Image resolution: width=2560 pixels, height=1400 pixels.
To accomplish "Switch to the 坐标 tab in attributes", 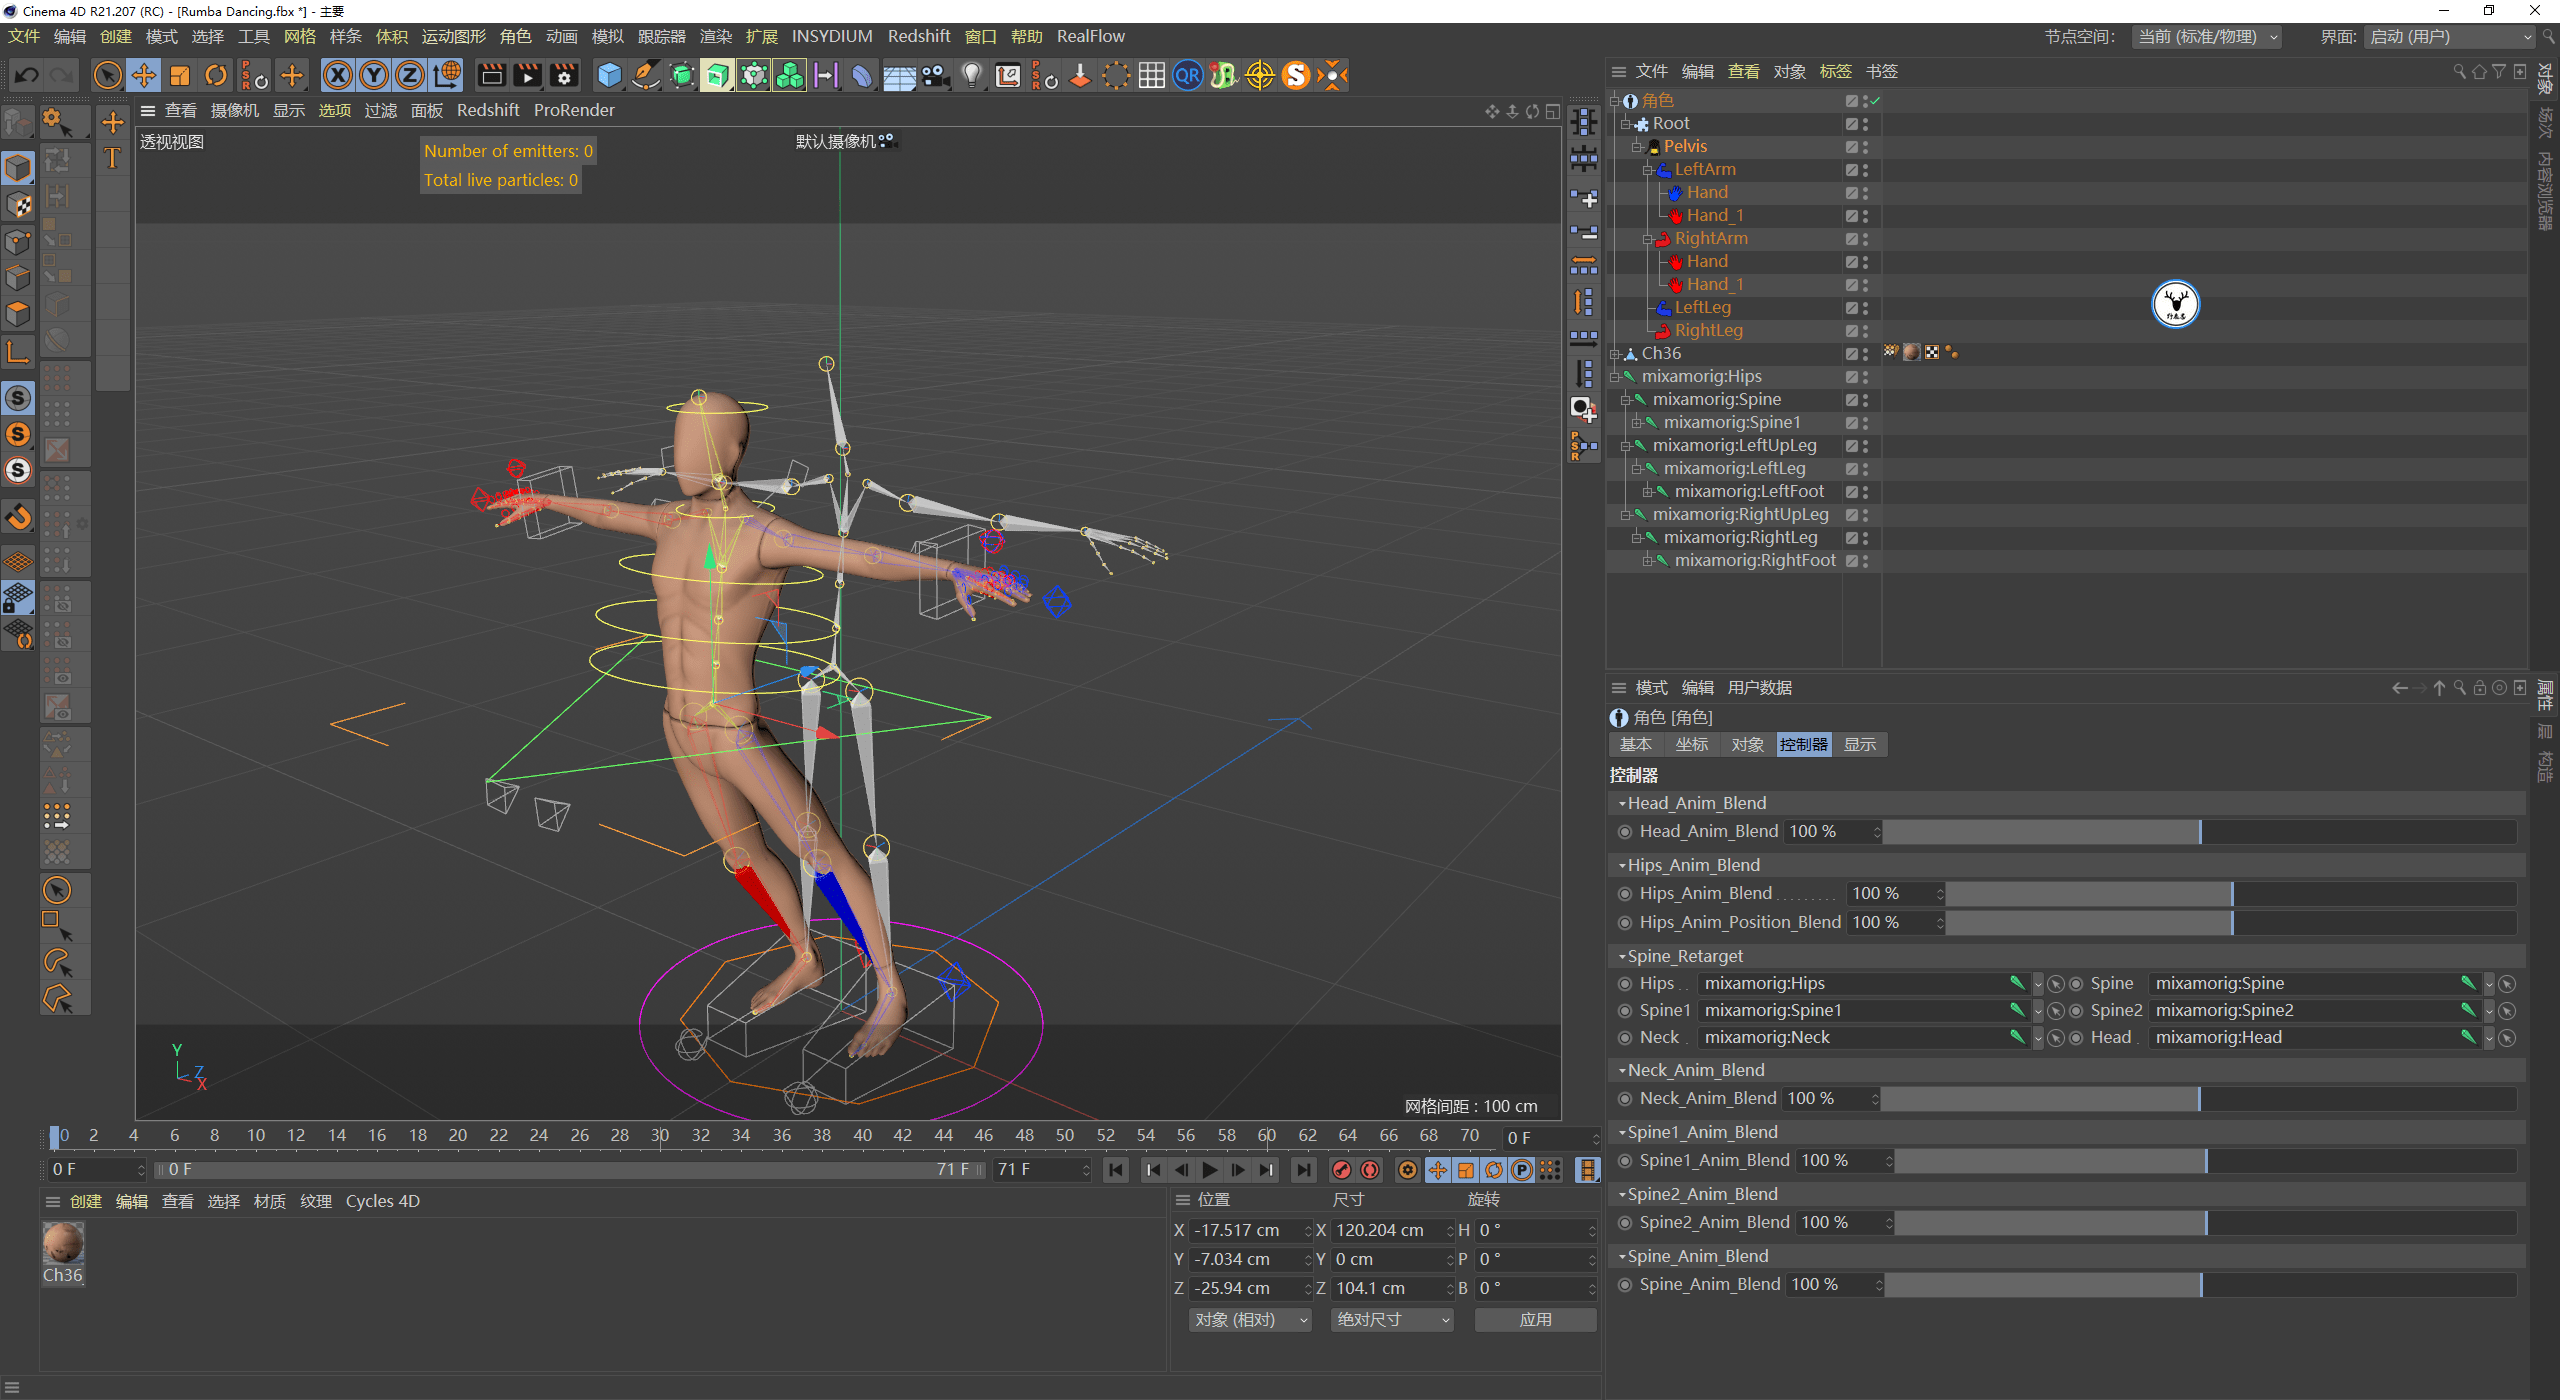I will coord(1692,744).
